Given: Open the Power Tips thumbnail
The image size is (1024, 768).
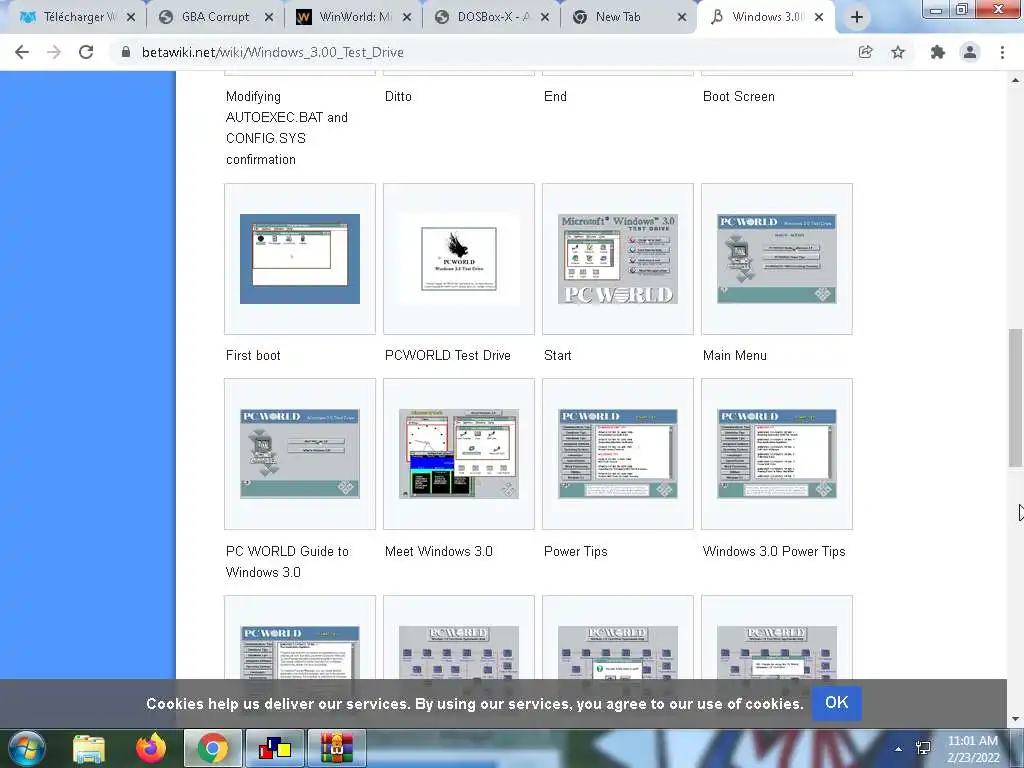Looking at the screenshot, I should pos(618,454).
